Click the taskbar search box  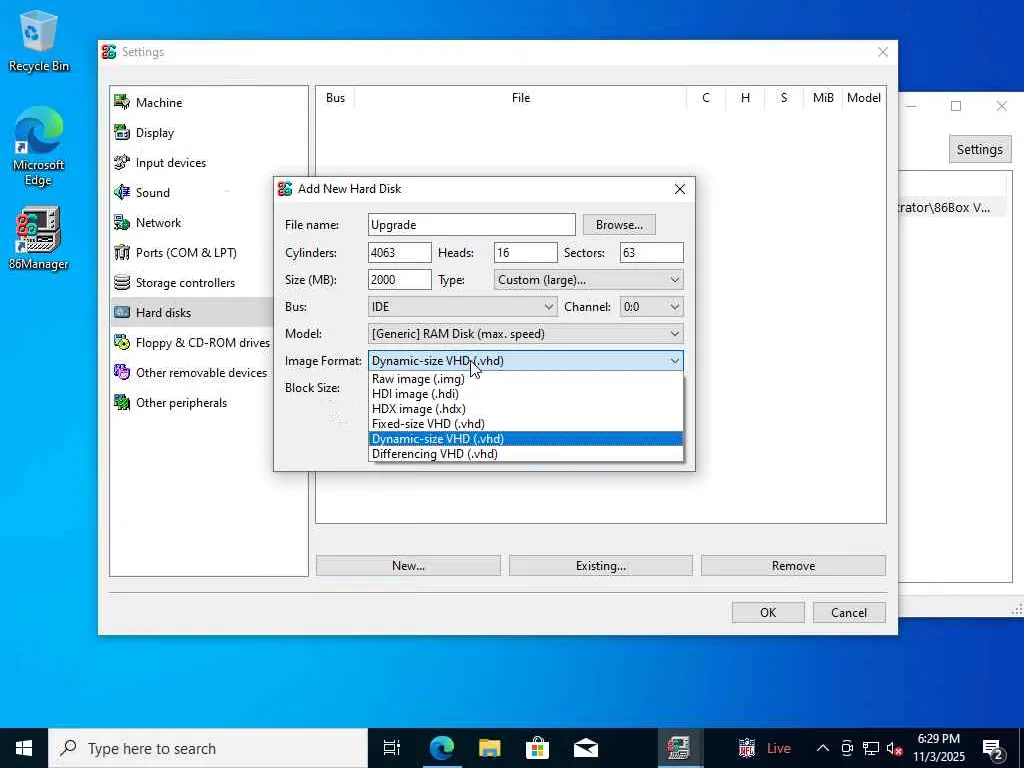[x=208, y=748]
